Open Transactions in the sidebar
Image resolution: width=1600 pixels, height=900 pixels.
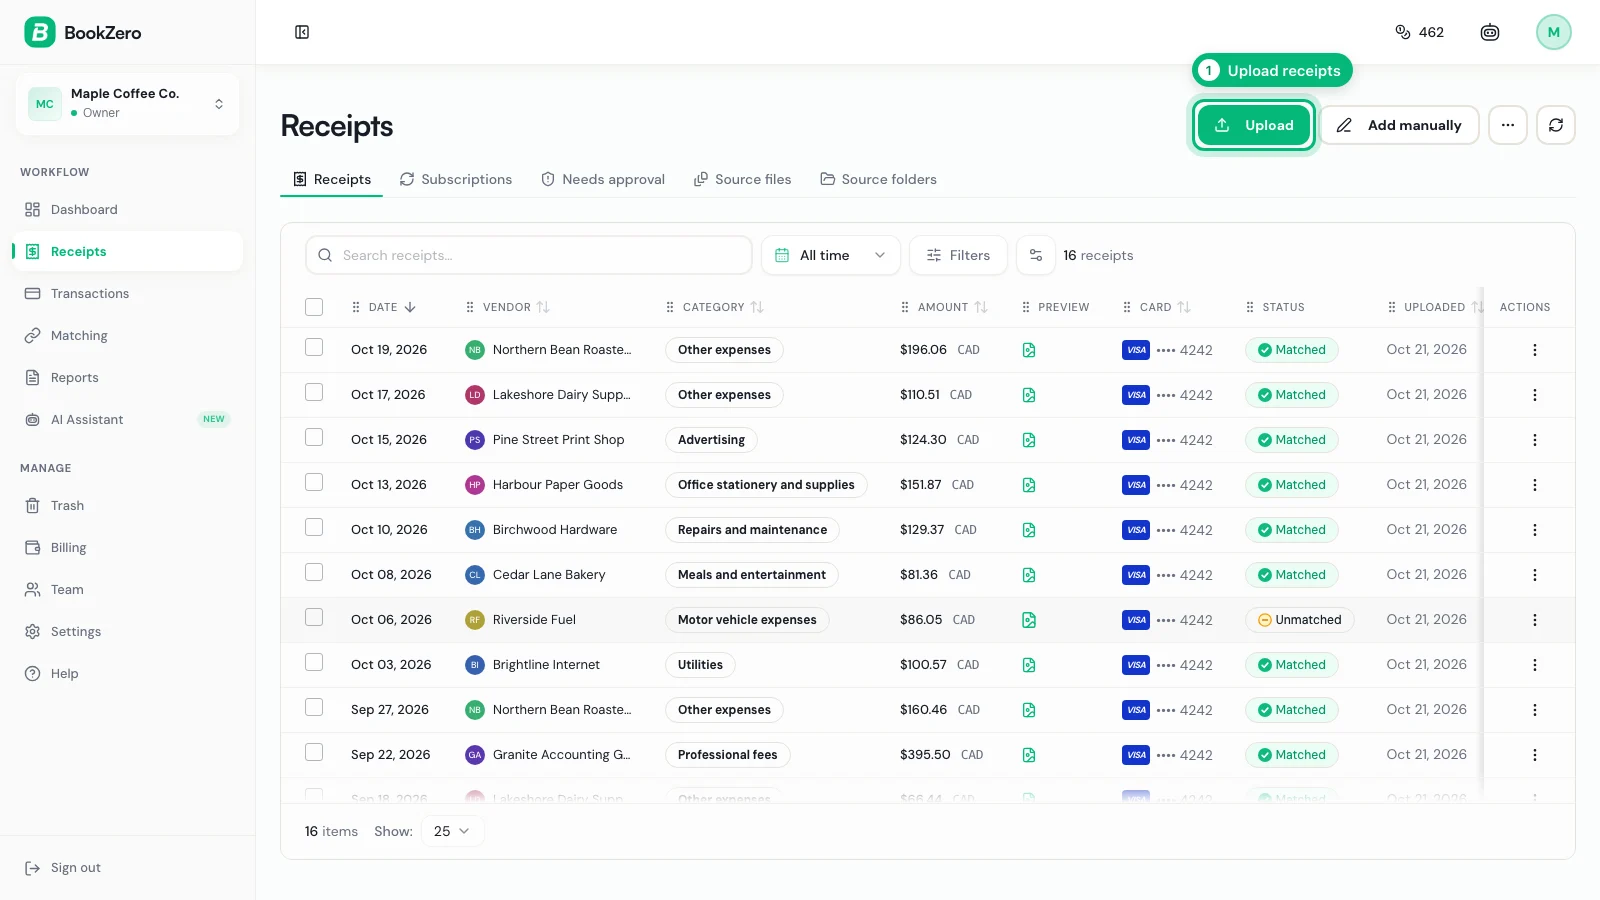127,293
